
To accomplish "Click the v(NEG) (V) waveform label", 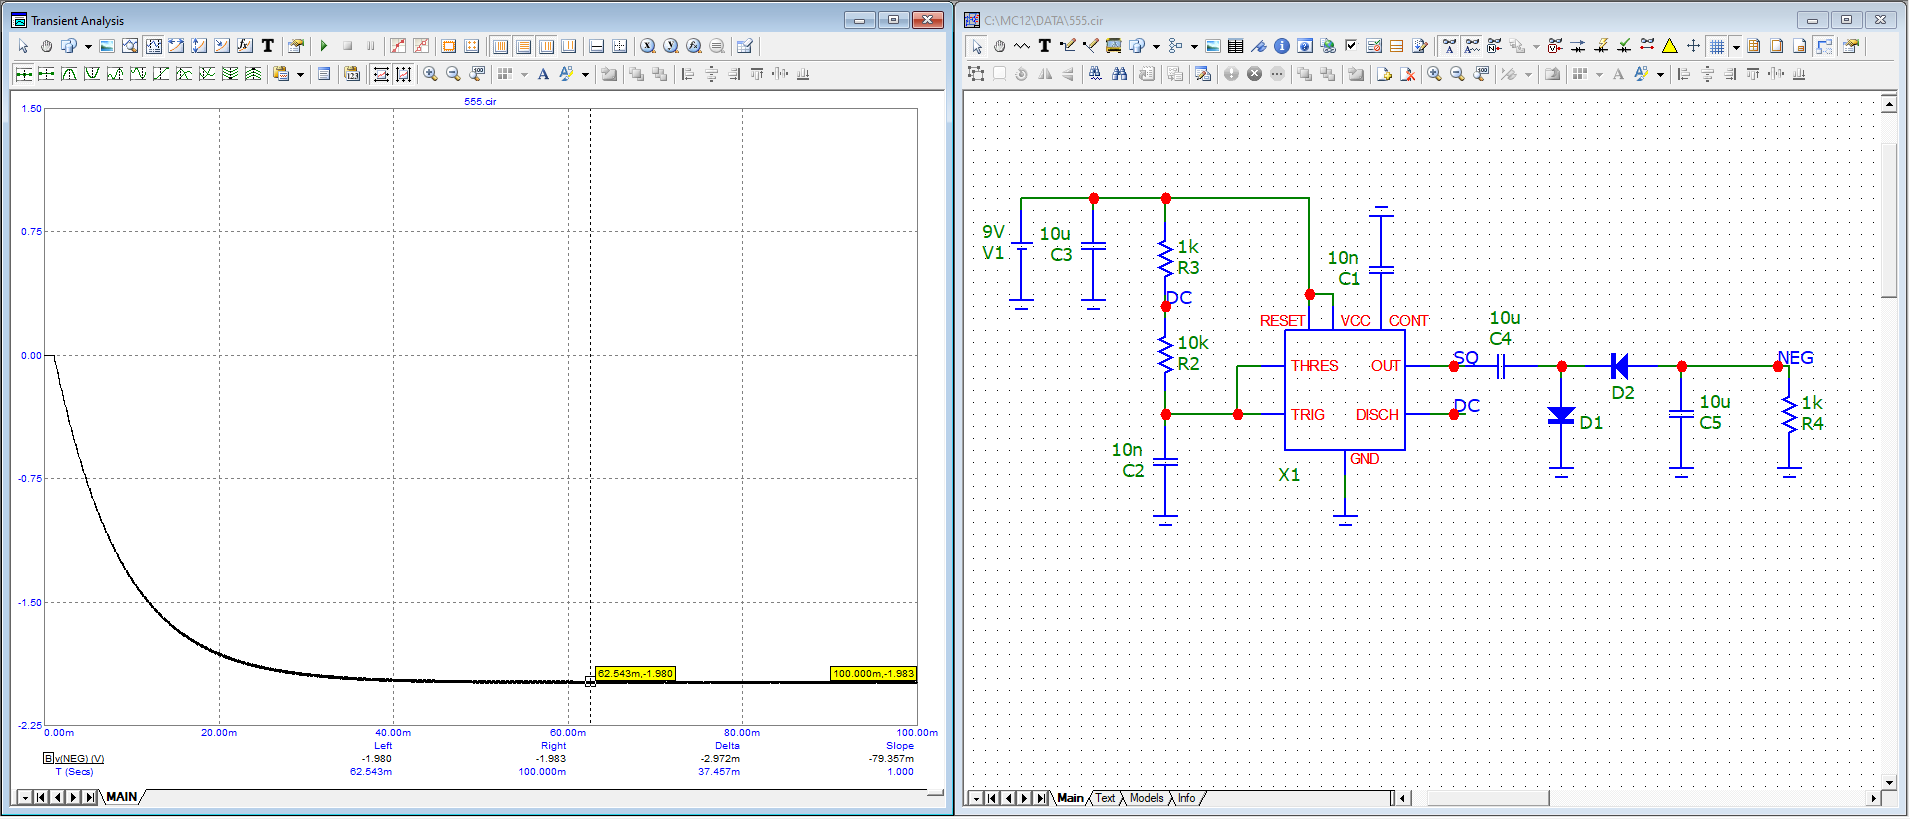I will [79, 758].
